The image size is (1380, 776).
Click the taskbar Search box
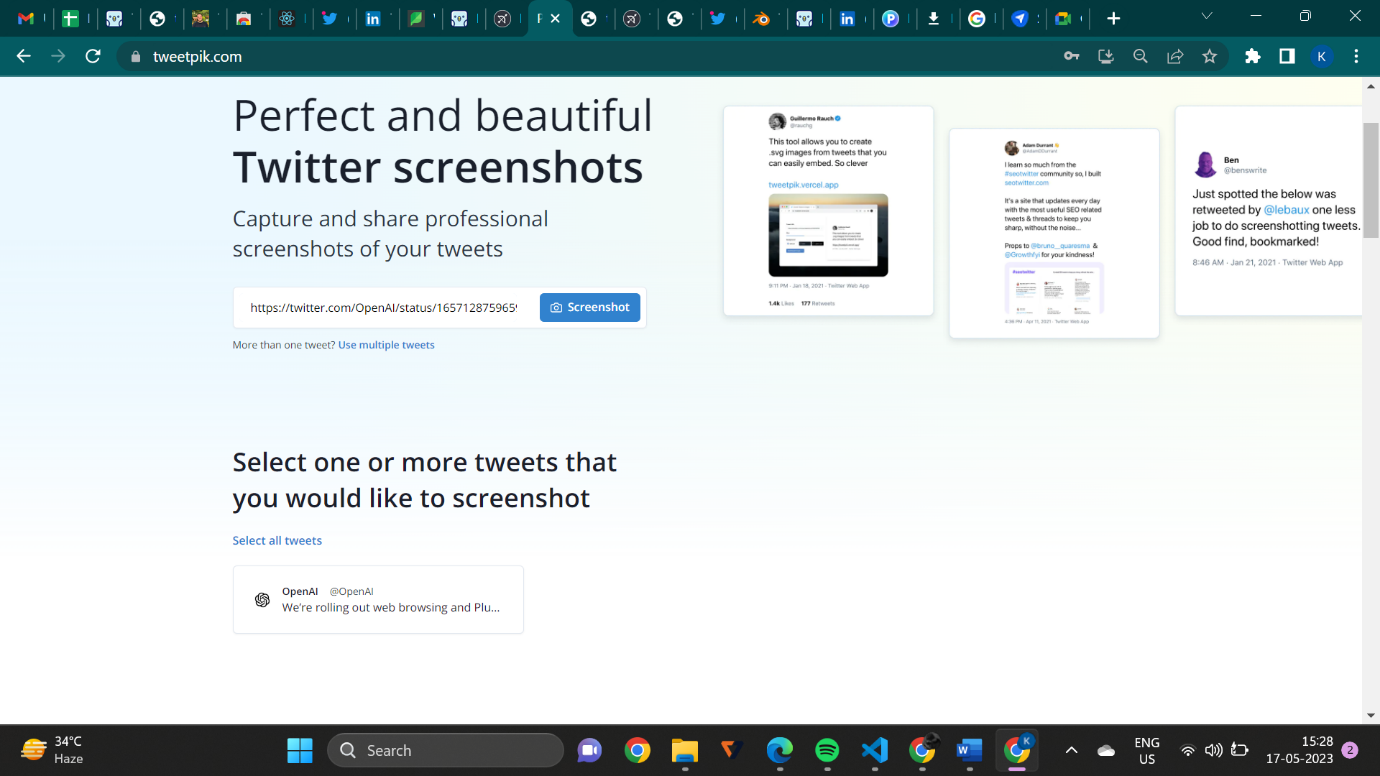coord(446,750)
